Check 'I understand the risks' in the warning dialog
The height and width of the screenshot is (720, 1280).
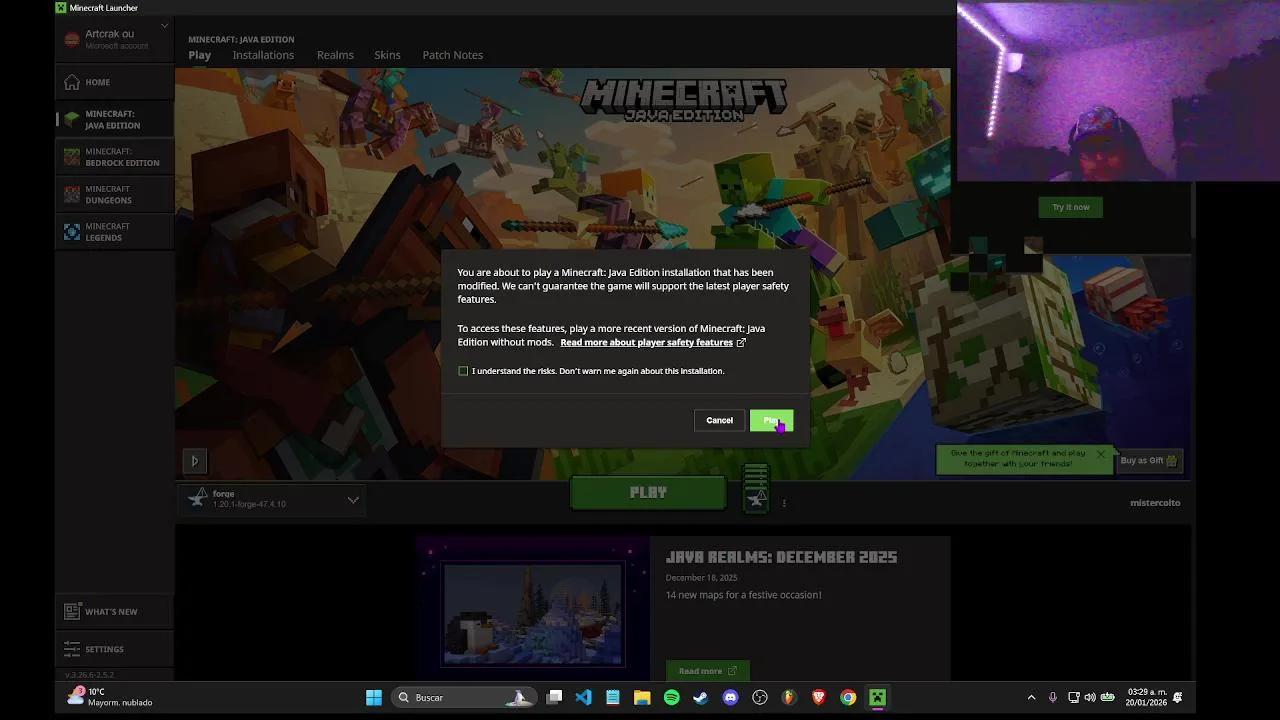(463, 370)
